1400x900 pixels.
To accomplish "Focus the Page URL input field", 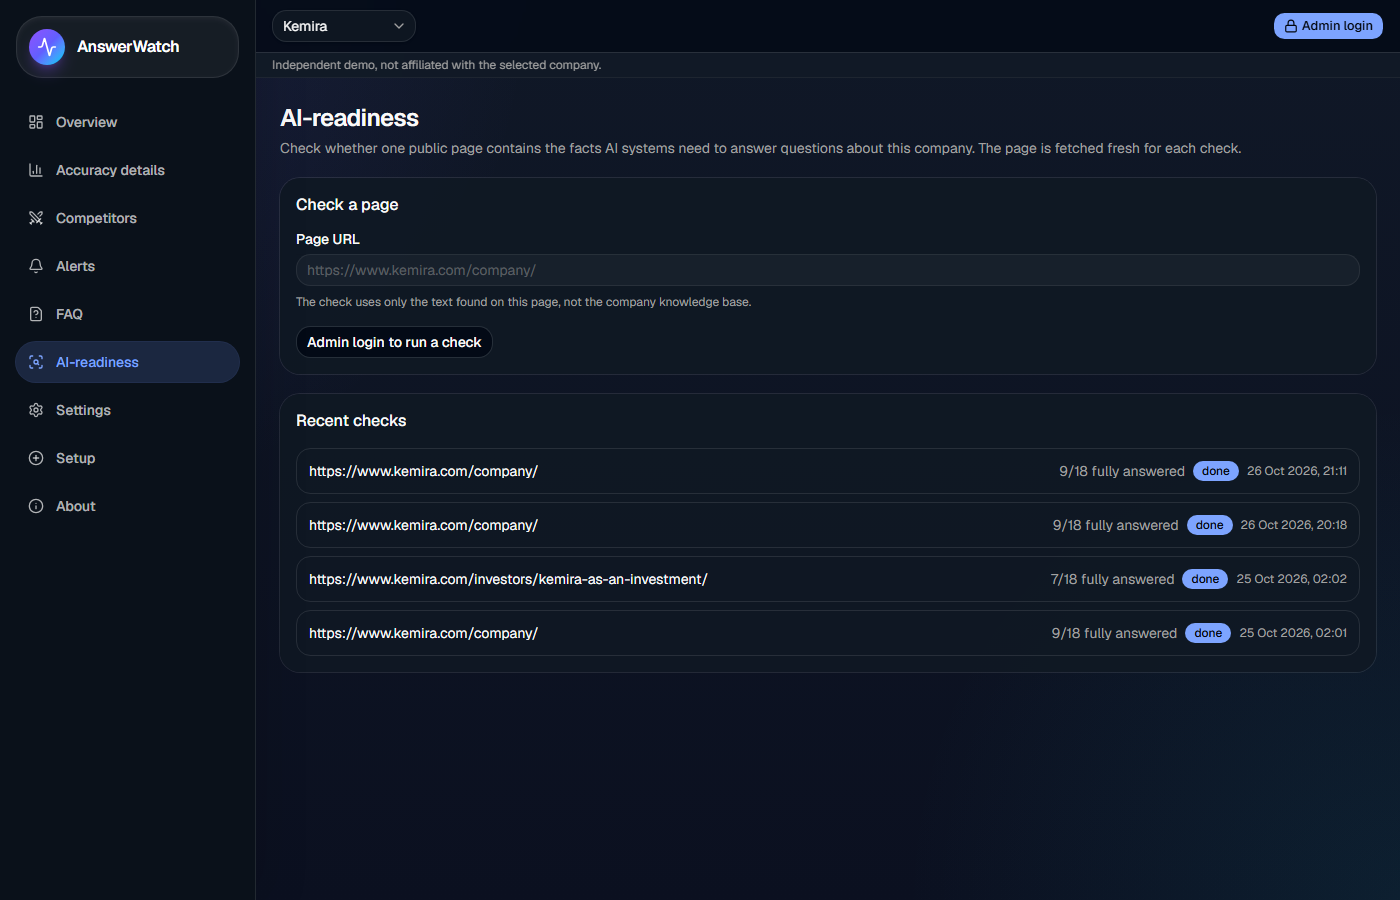I will (827, 270).
